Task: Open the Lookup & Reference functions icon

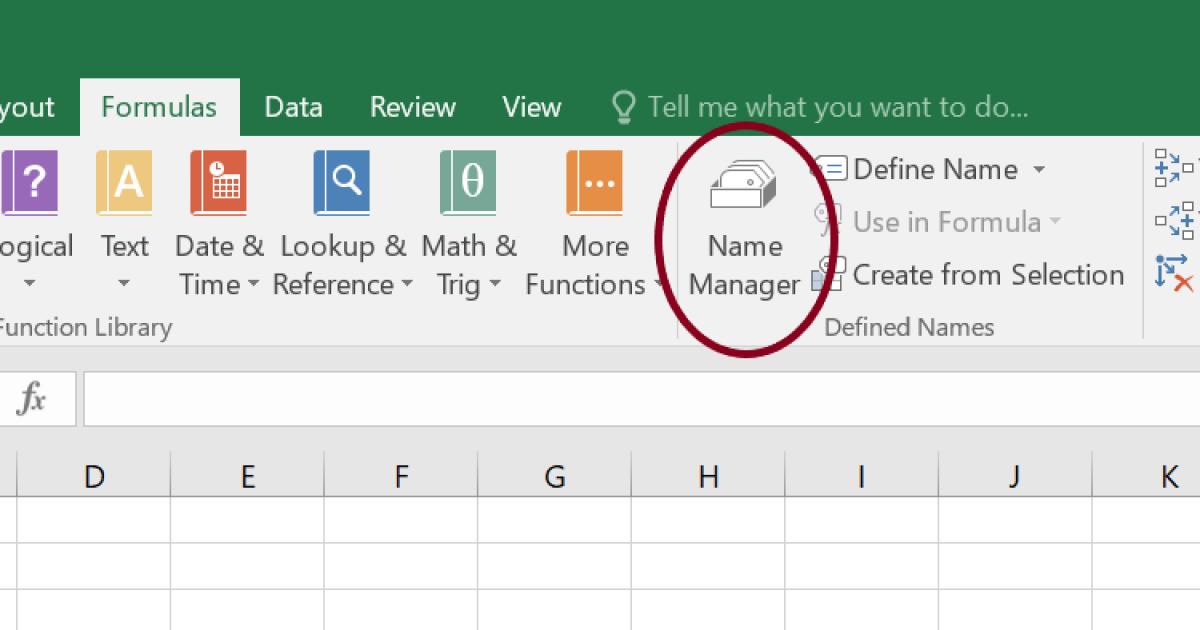Action: coord(342,183)
